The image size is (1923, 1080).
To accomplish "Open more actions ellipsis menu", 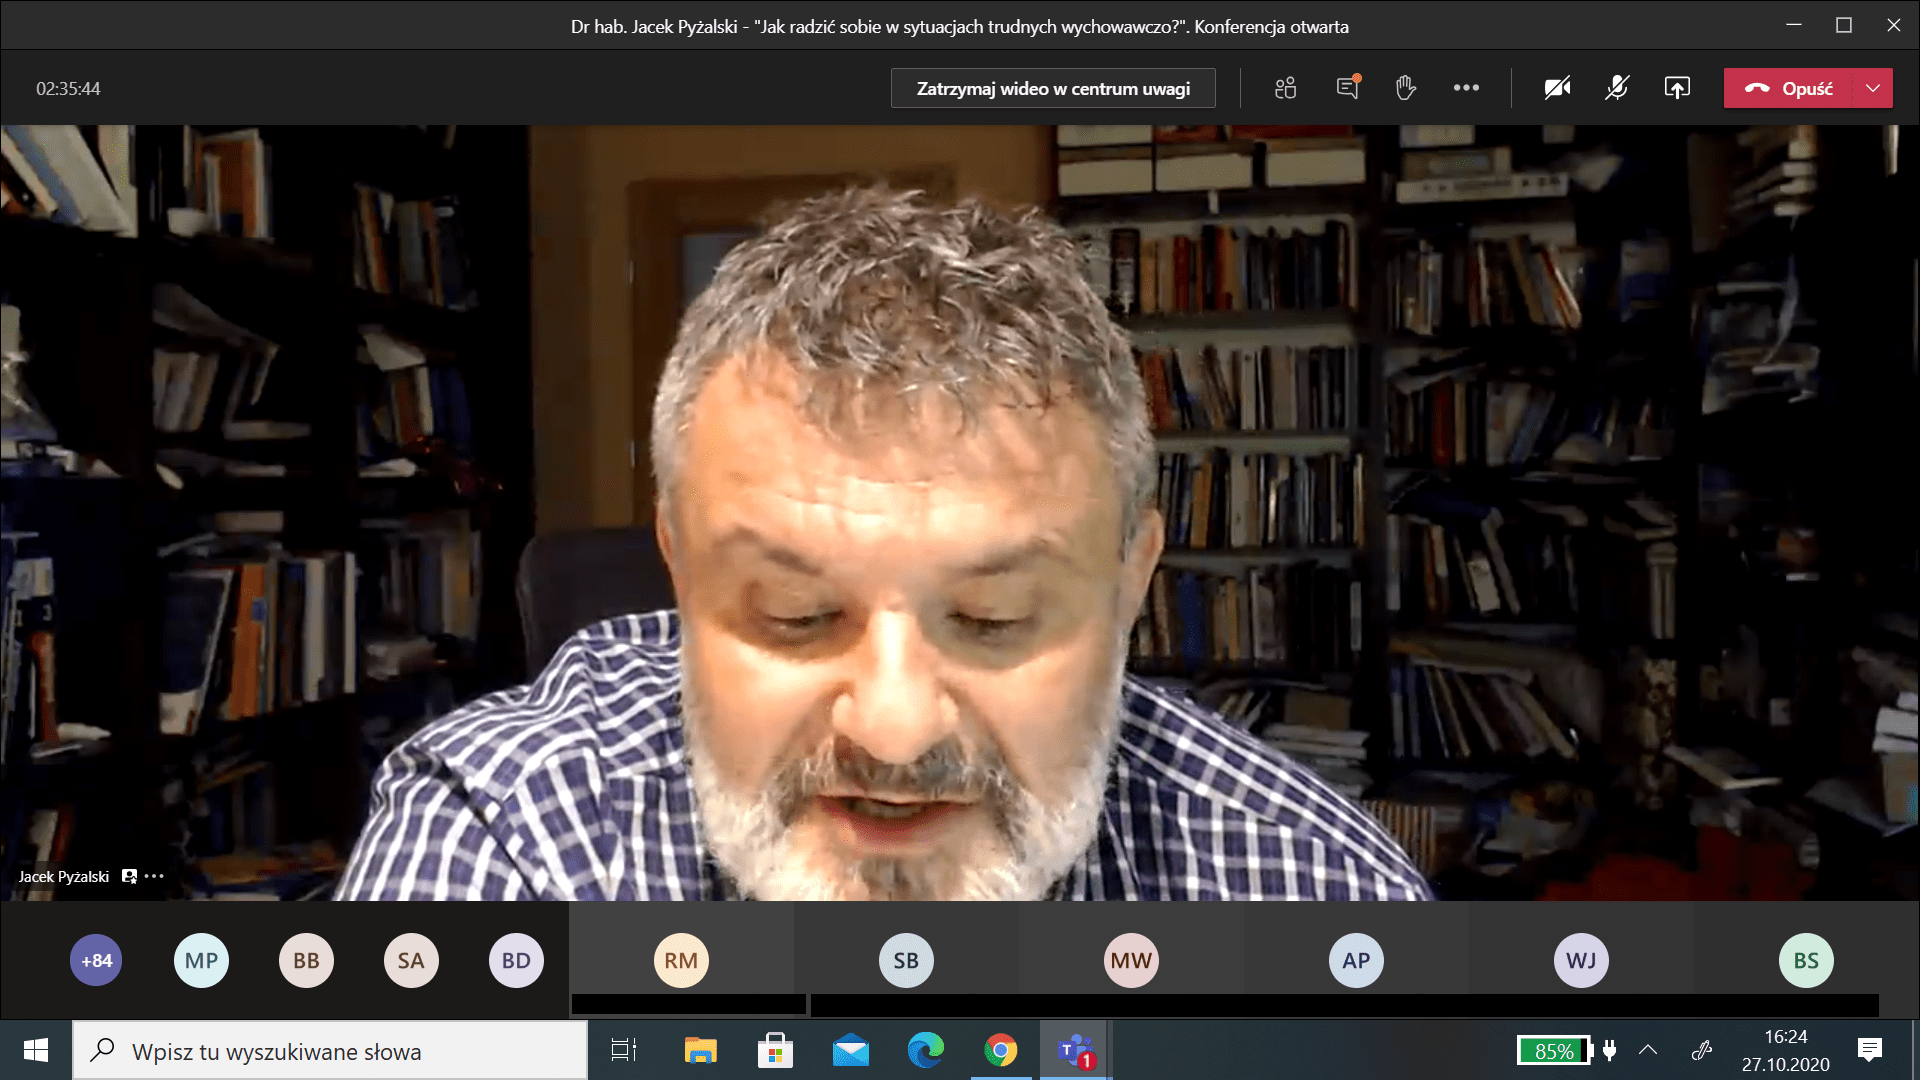I will coord(1466,88).
